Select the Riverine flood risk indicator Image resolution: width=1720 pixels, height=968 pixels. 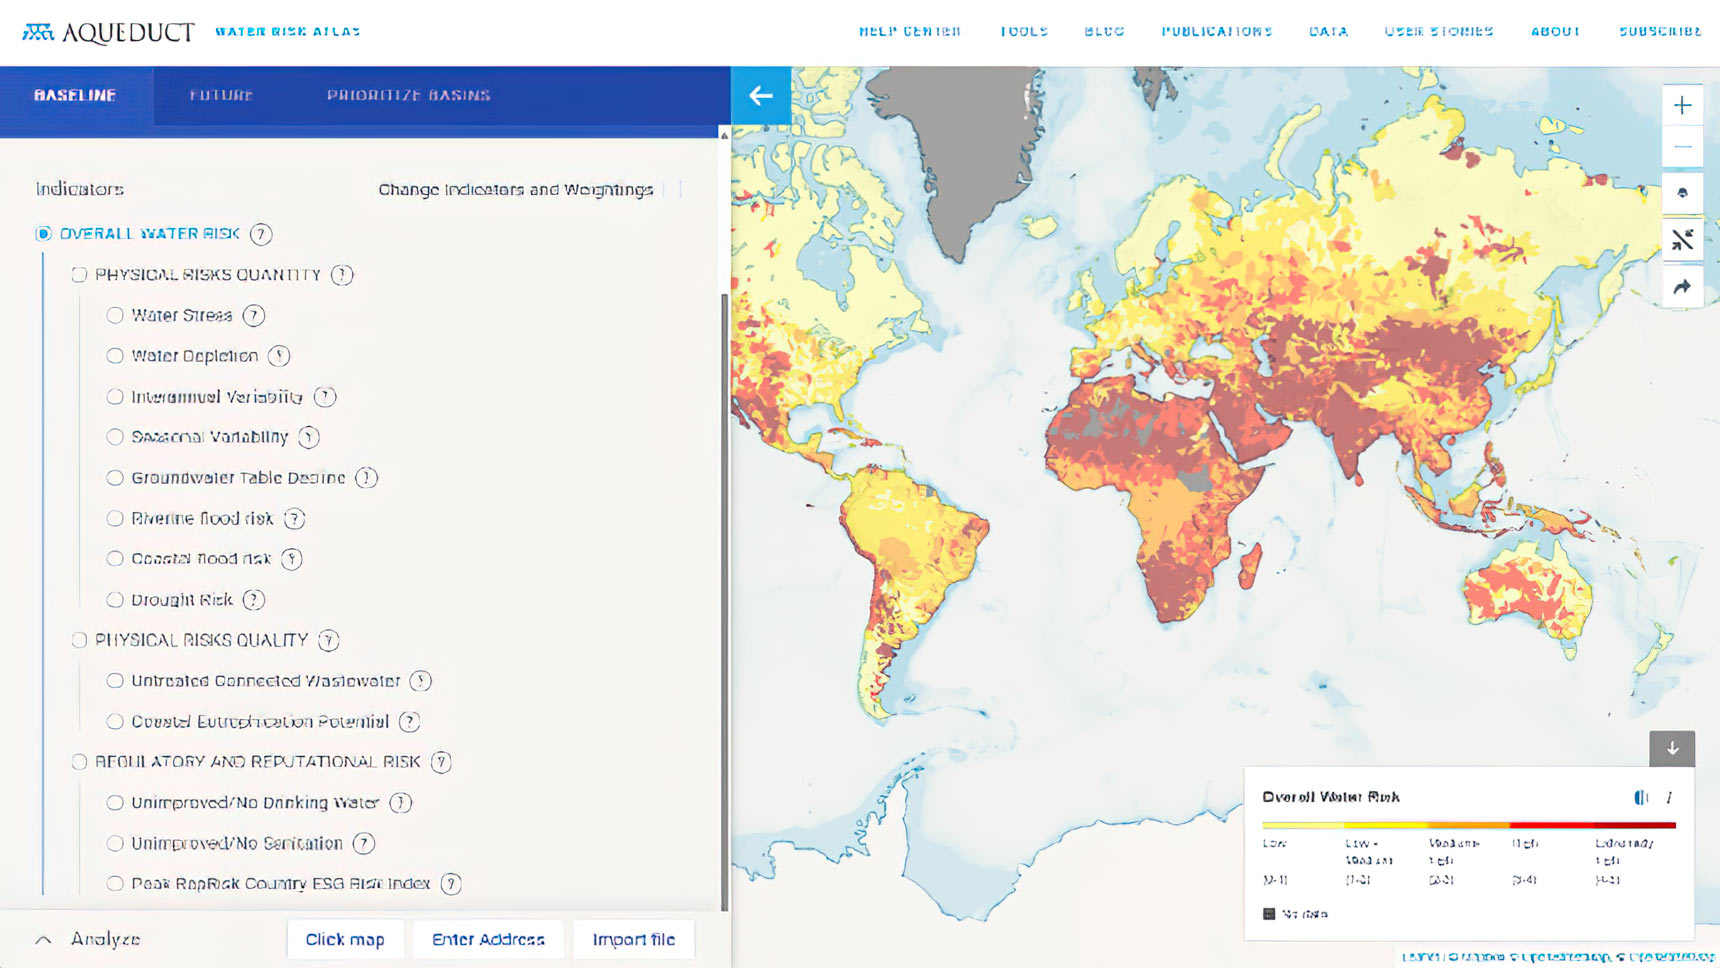click(115, 519)
